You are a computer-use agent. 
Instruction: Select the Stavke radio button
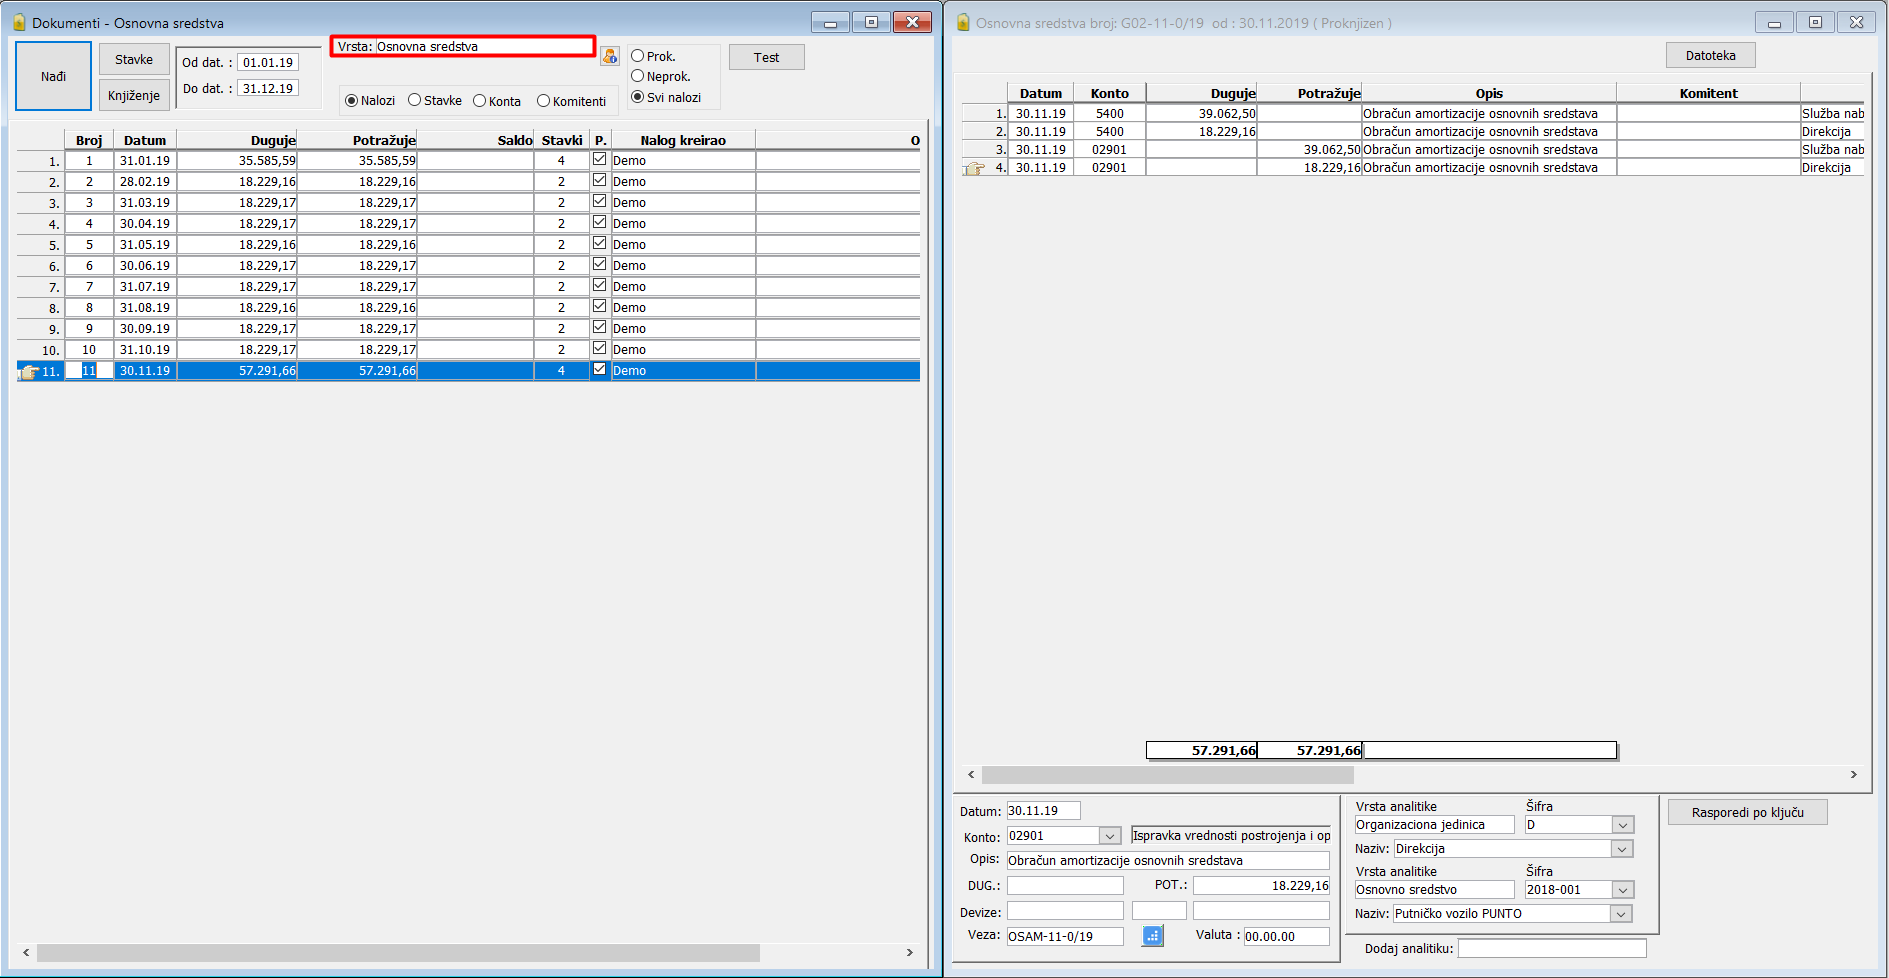tap(415, 100)
